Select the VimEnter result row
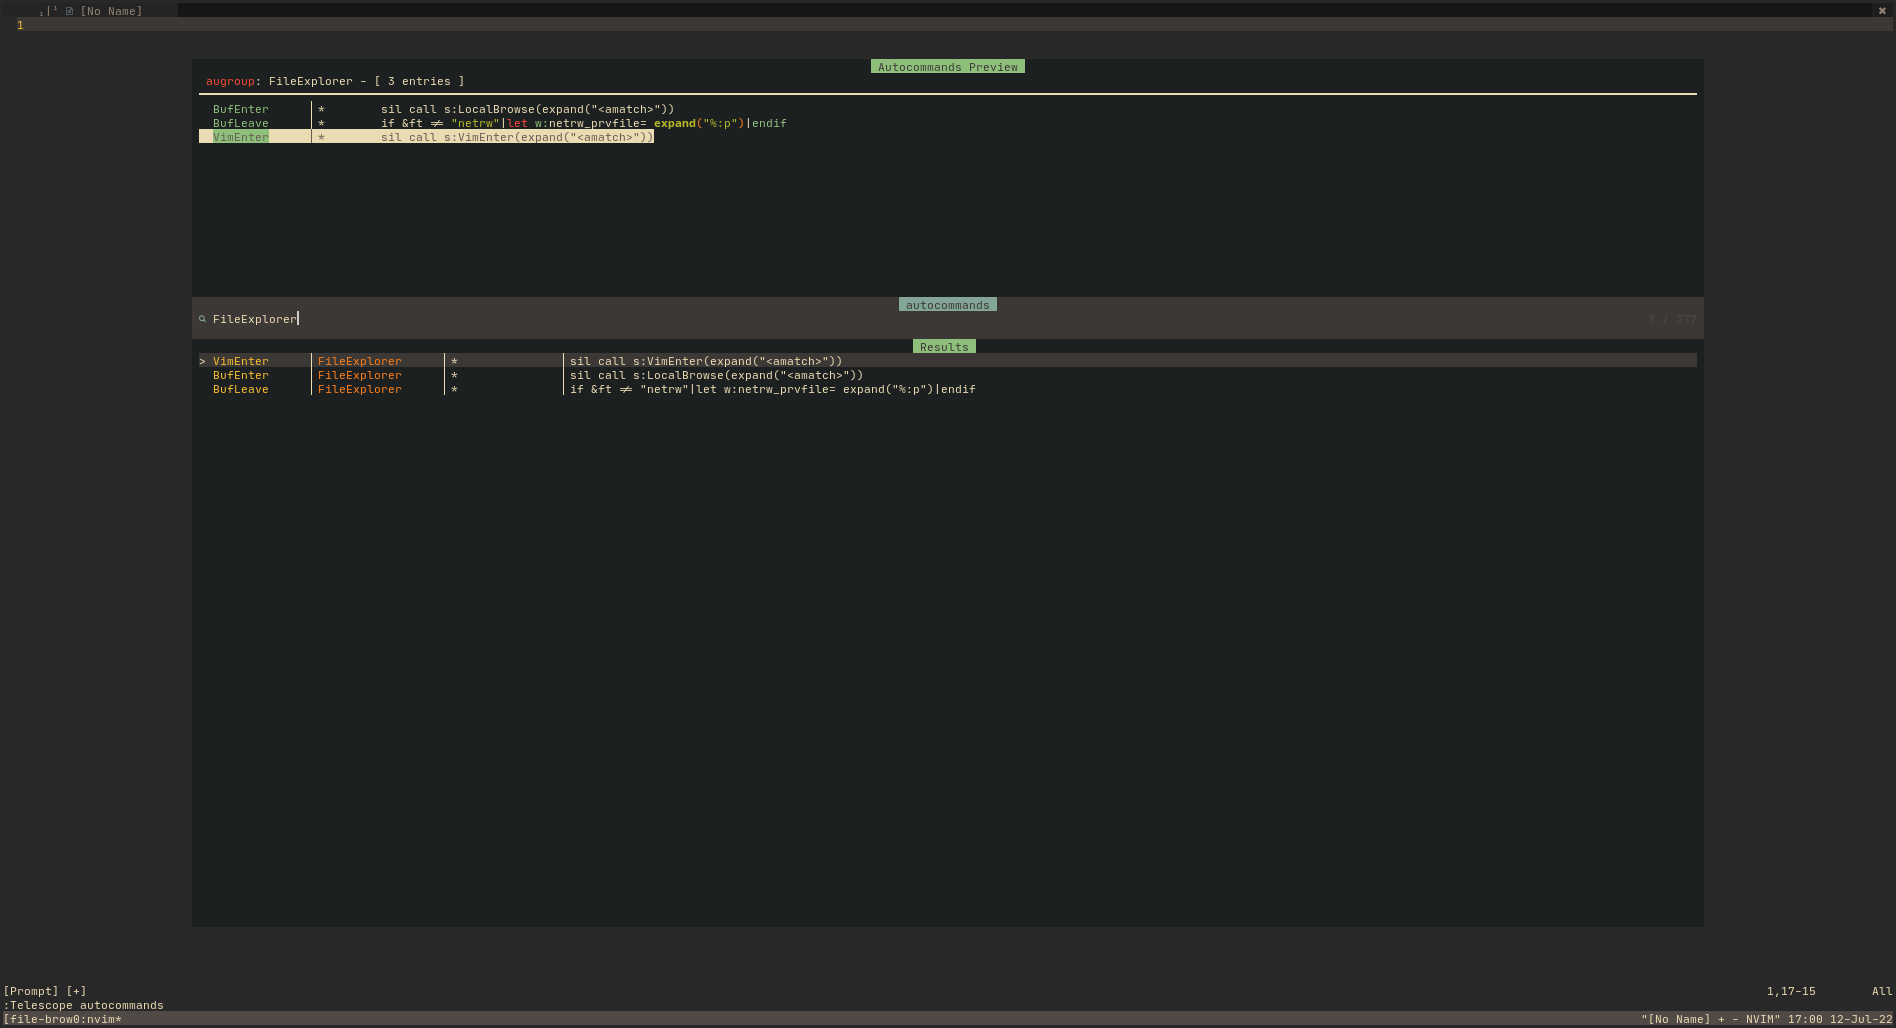 948,361
